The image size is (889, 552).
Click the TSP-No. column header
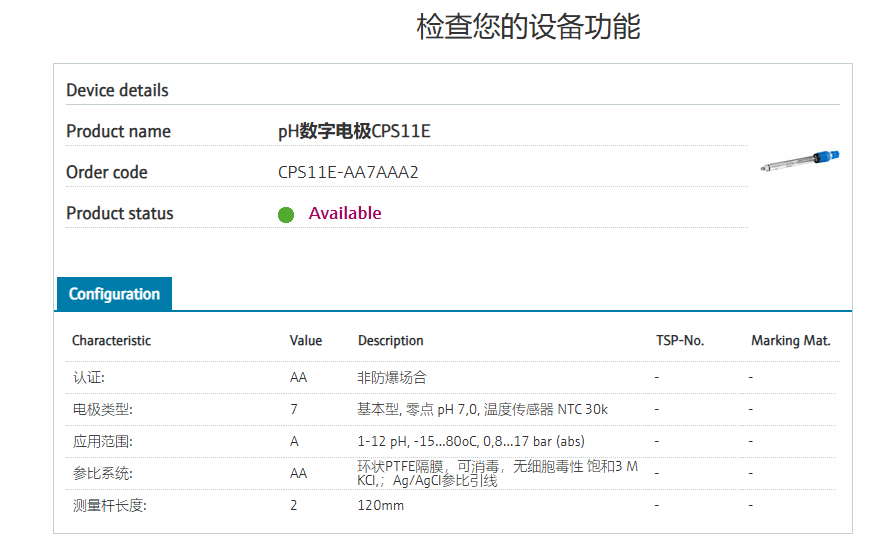point(680,341)
